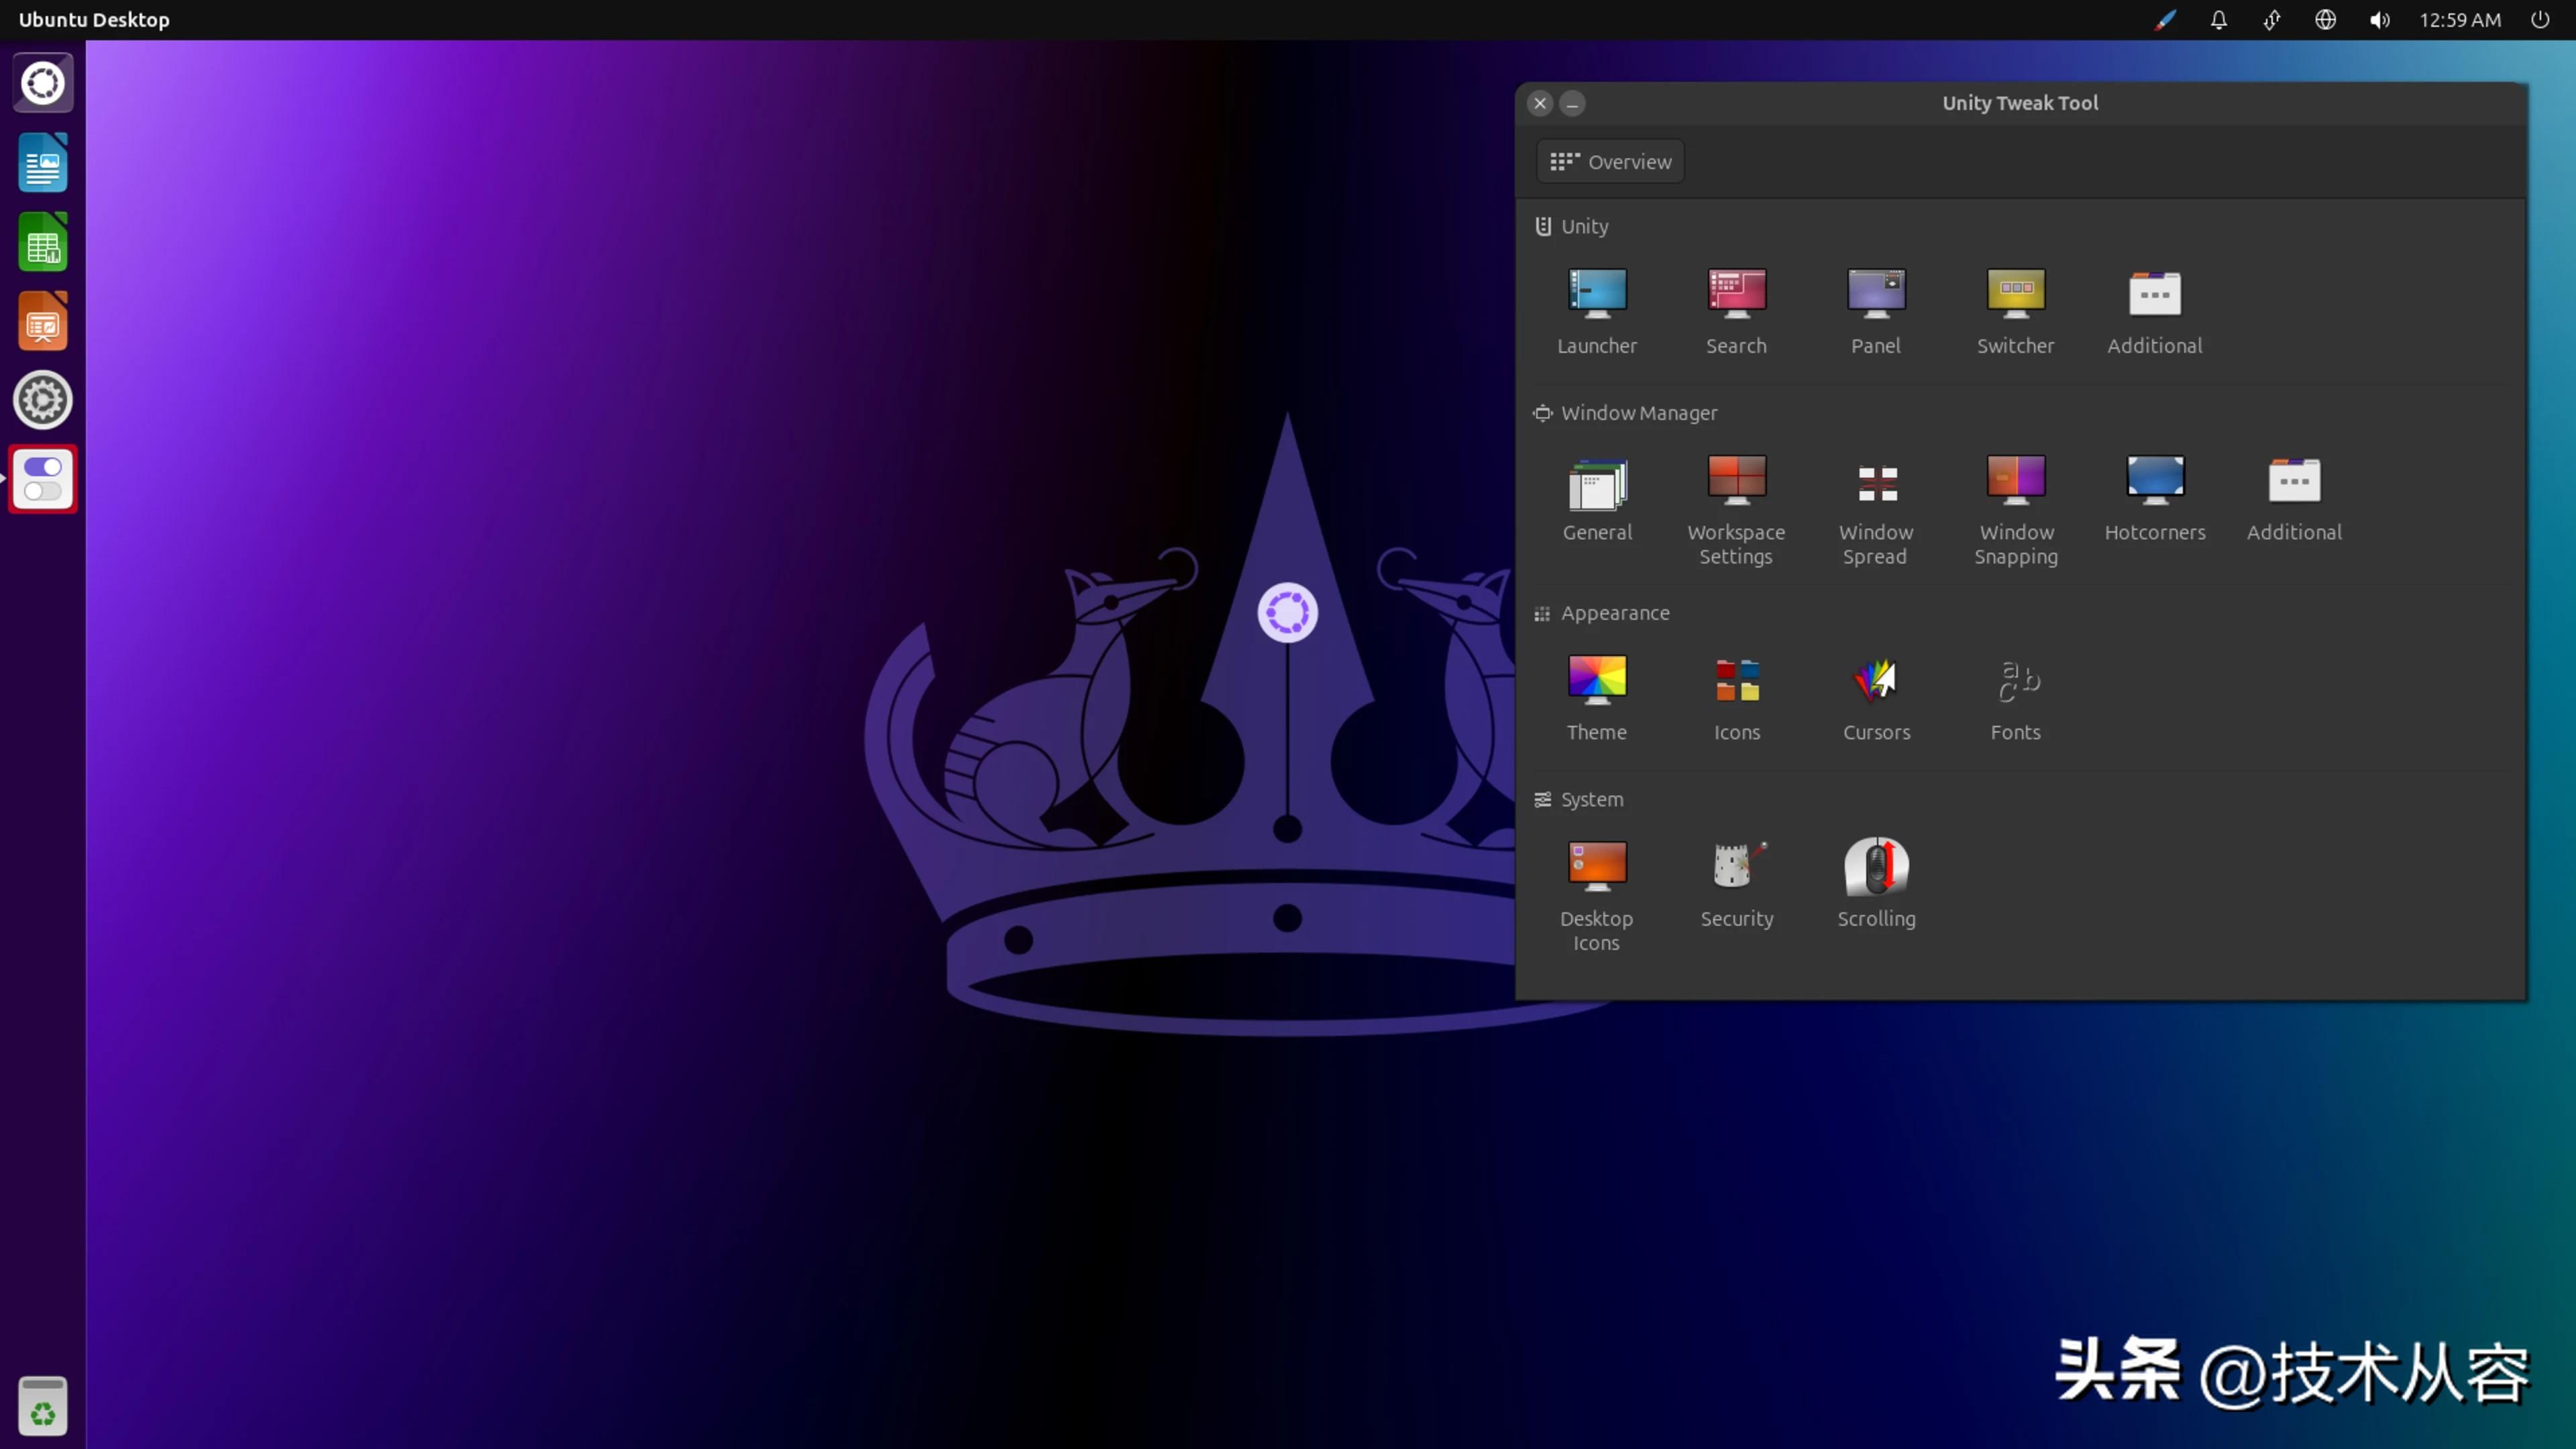Close the Unity Tweak Tool window
The height and width of the screenshot is (1449, 2576).
tap(1540, 103)
